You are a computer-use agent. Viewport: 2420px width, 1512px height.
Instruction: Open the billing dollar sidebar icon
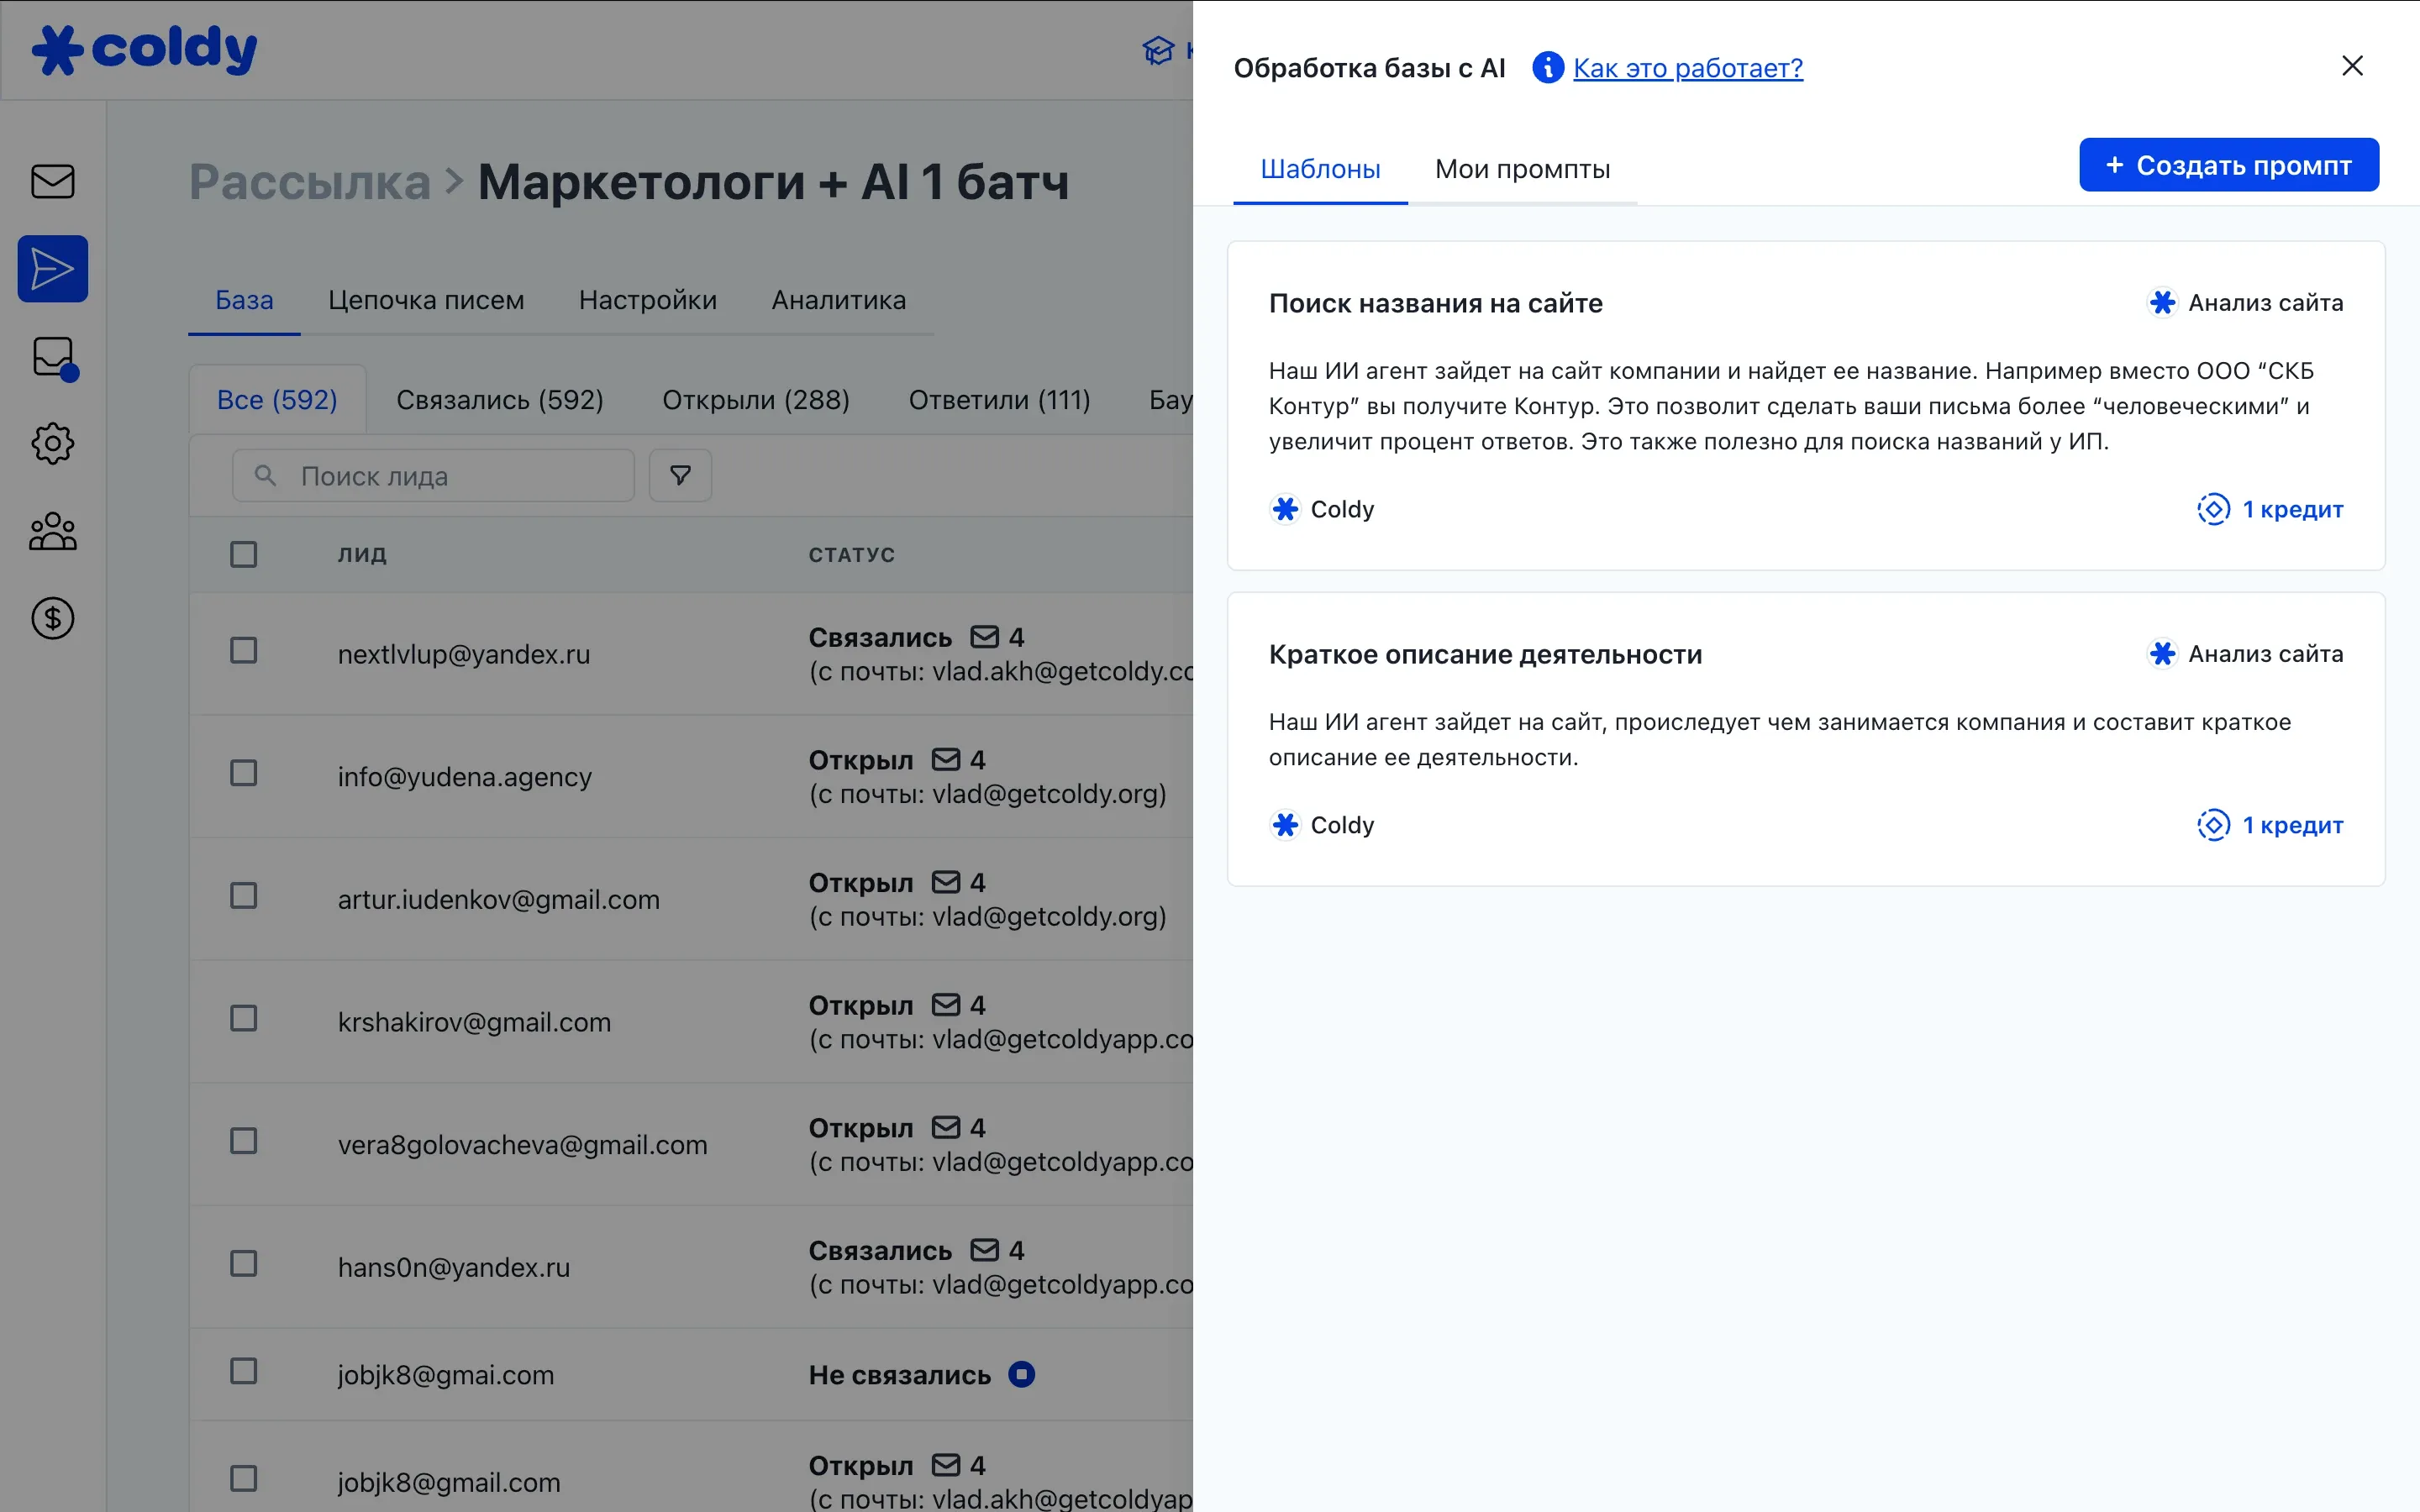coord(52,618)
